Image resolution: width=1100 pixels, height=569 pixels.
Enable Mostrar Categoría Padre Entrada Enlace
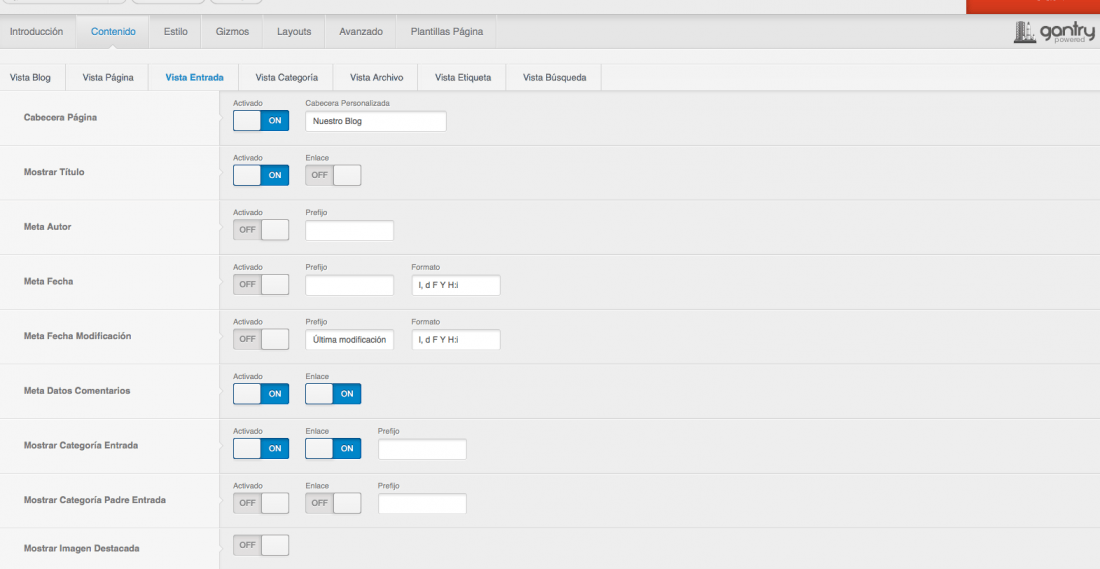333,503
